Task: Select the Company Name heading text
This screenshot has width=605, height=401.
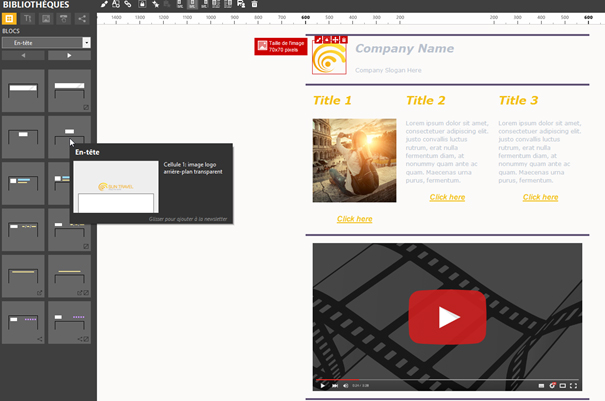Action: pyautogui.click(x=404, y=49)
